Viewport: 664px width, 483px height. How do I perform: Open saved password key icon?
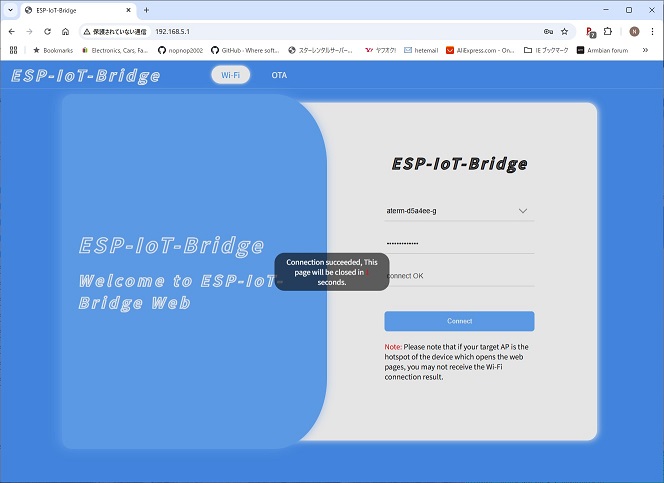tap(548, 31)
